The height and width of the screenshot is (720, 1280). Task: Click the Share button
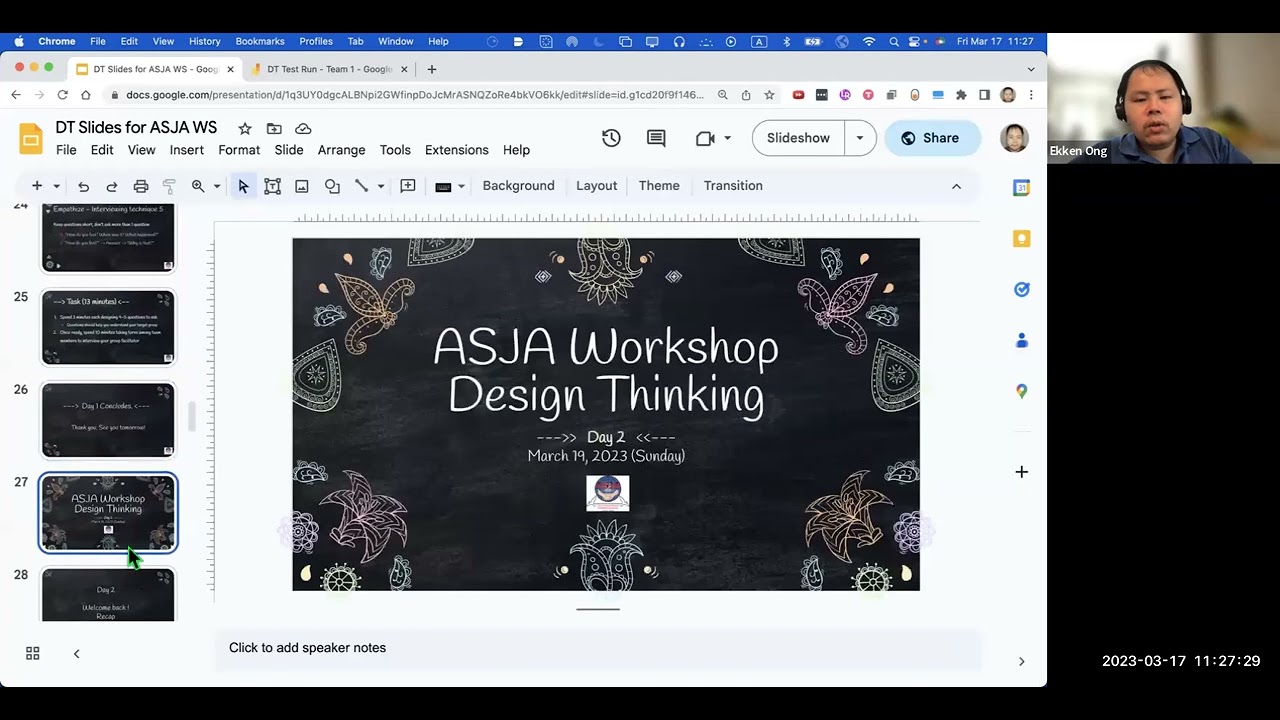(x=930, y=138)
